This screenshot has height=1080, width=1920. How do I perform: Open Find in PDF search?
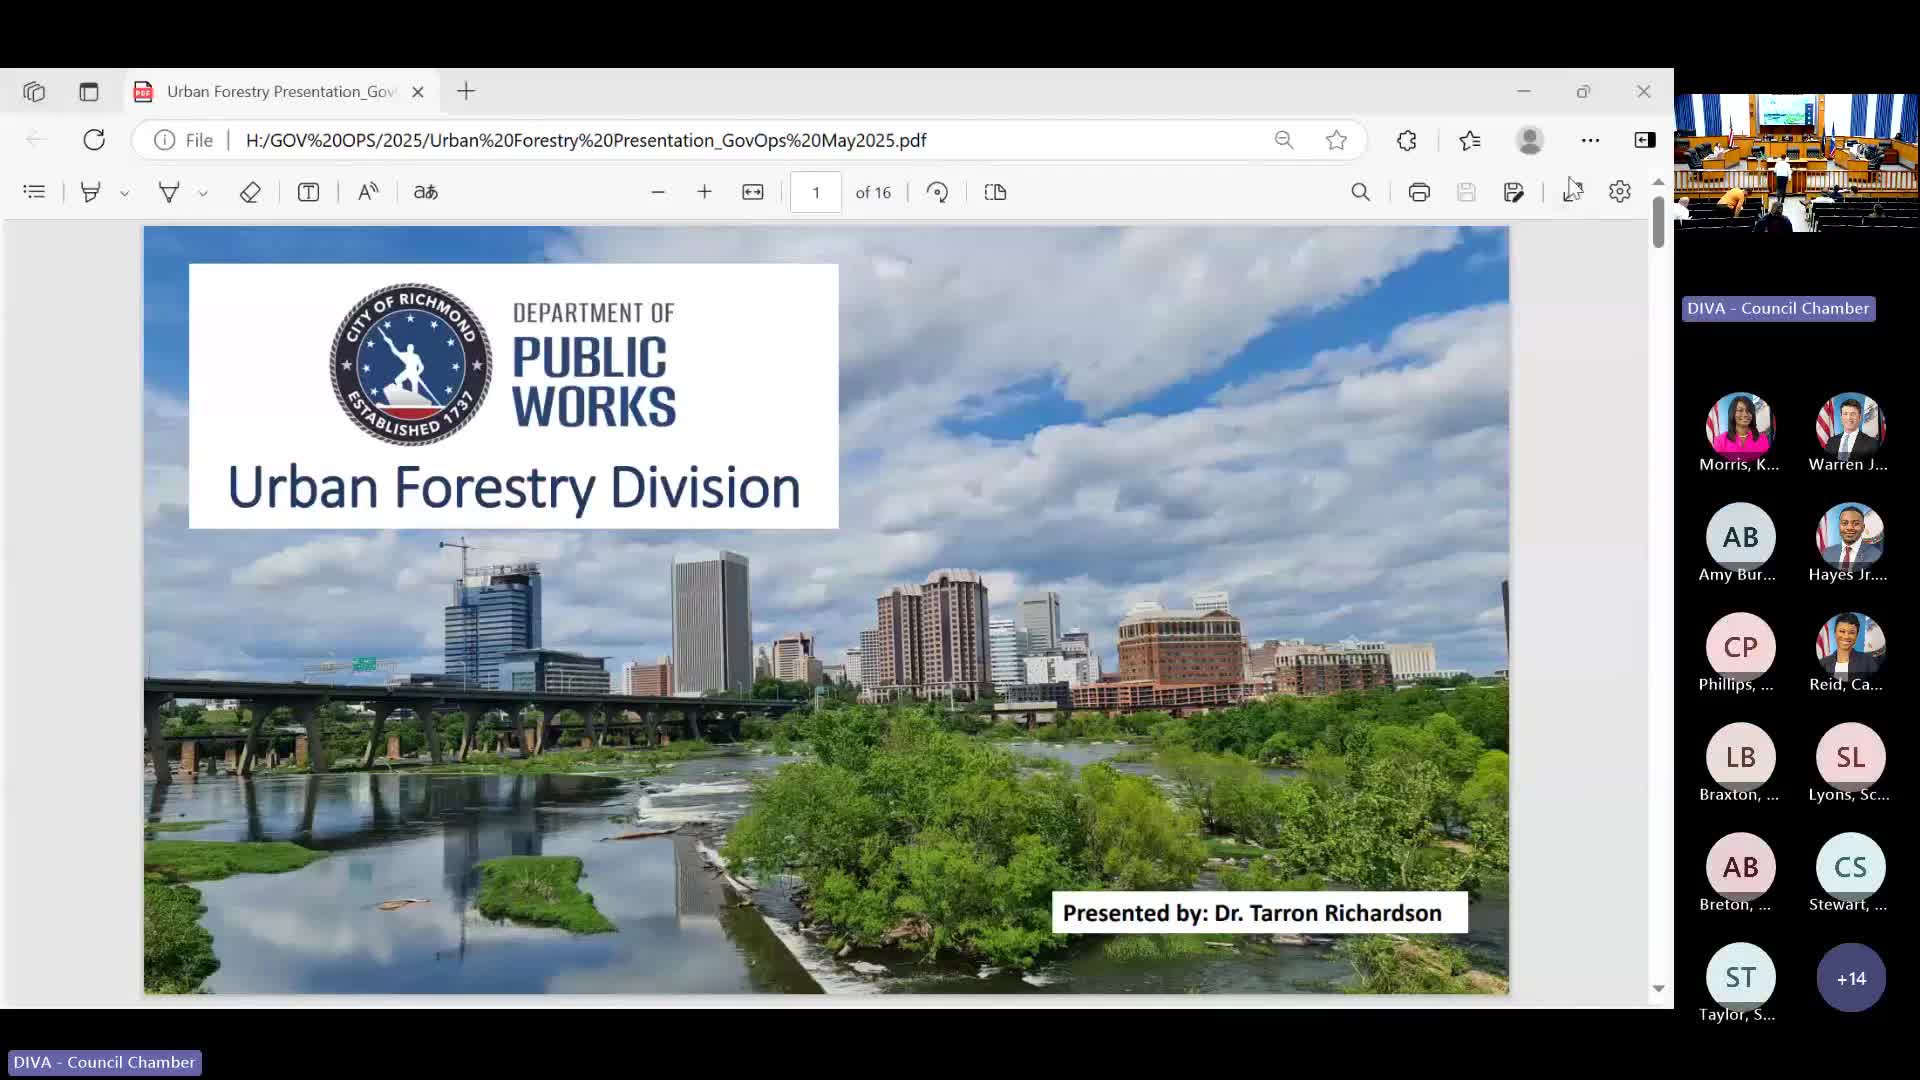(x=1360, y=192)
